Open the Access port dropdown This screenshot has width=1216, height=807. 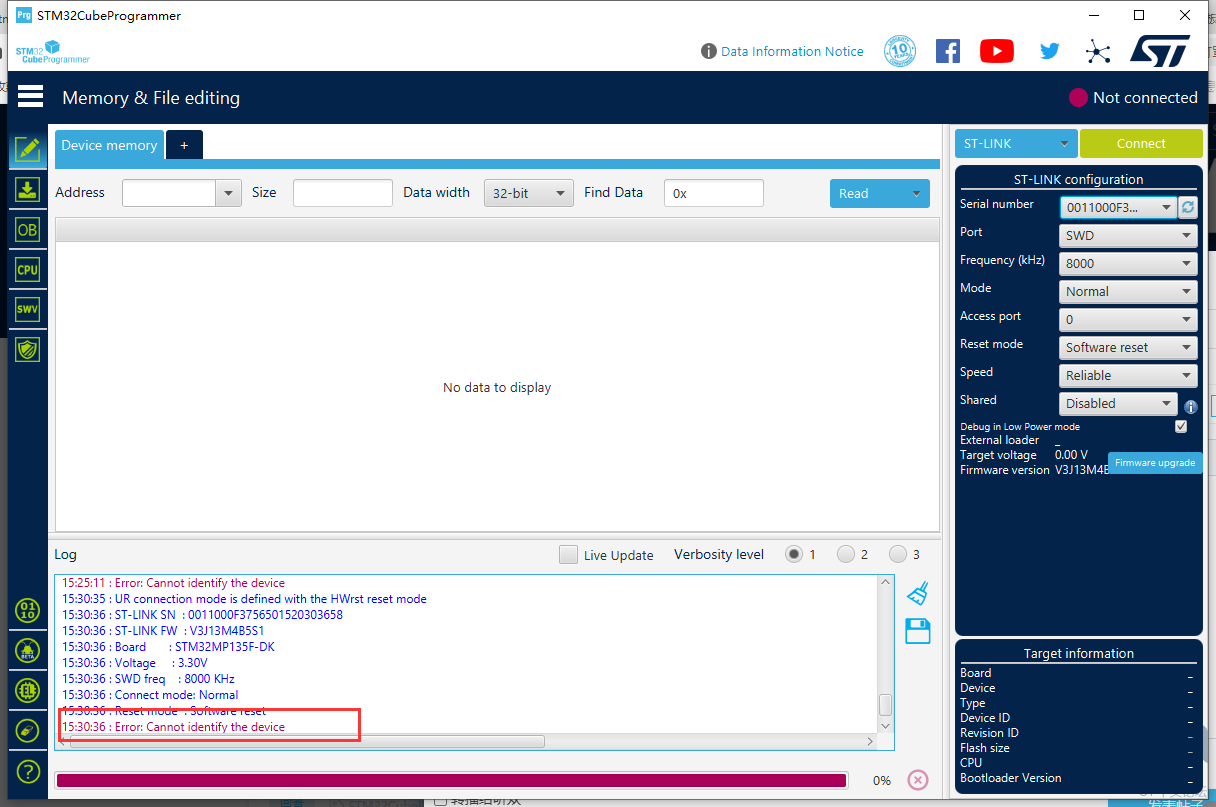tap(1128, 320)
